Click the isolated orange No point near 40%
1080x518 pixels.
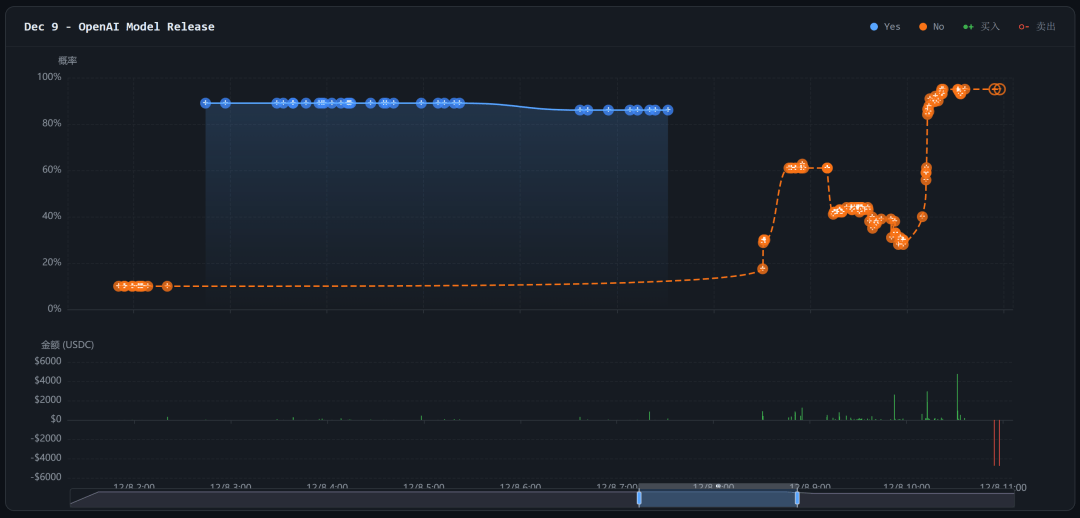922,216
